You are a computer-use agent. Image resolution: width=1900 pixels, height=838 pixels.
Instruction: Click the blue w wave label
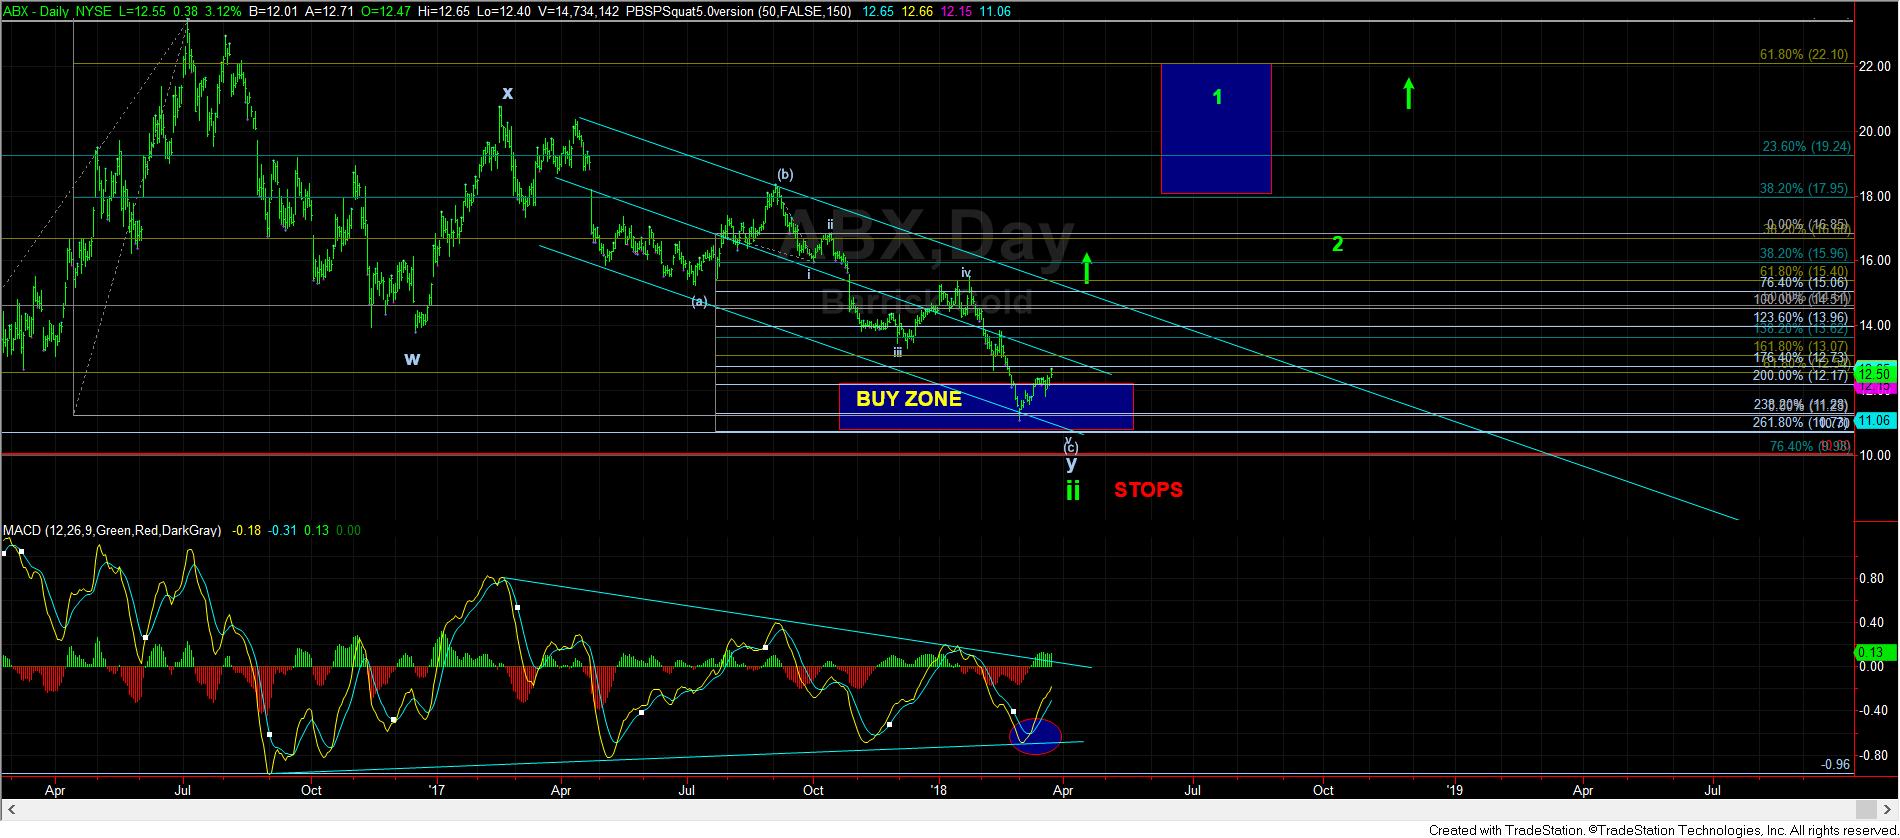pos(412,359)
